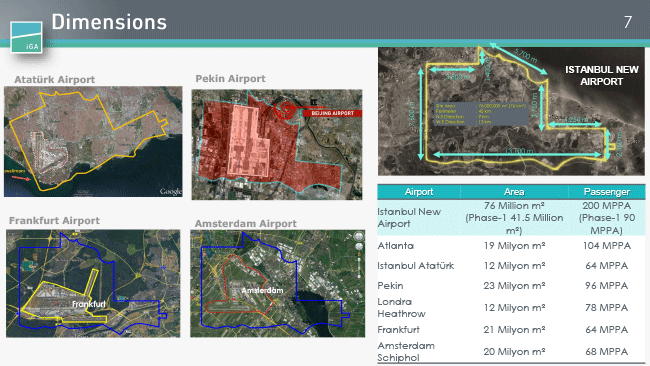Screen dimensions: 650x366
Task: Select the Frankfurt Airport map image
Action: tap(93, 284)
